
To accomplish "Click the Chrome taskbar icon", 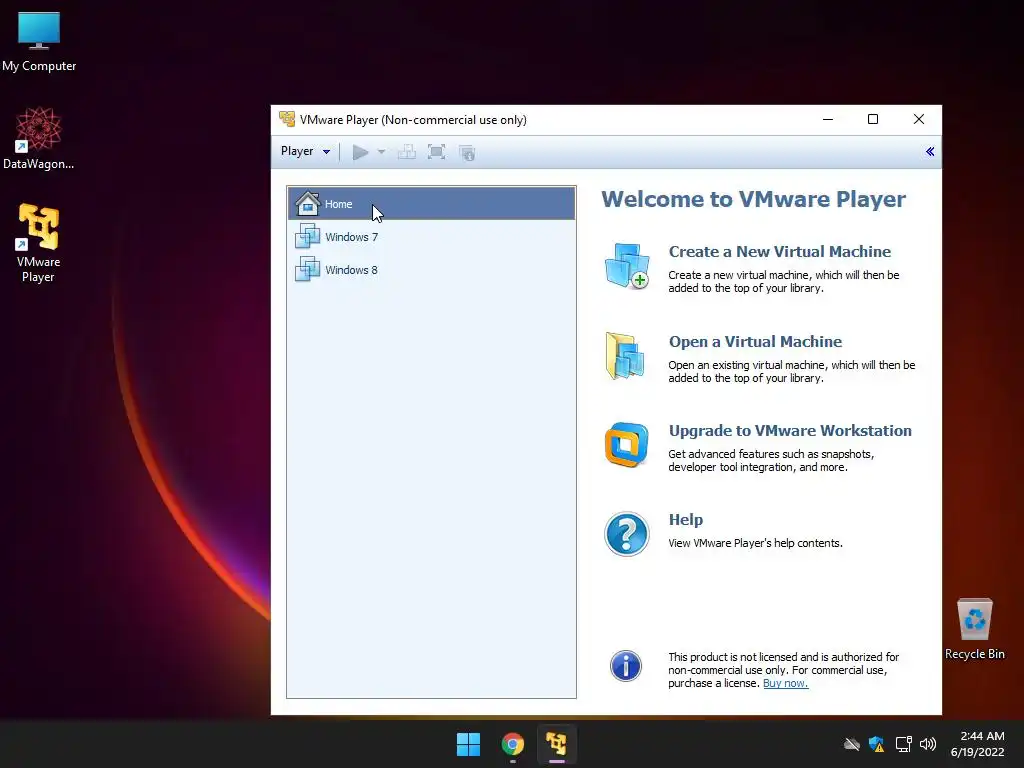I will click(x=513, y=744).
